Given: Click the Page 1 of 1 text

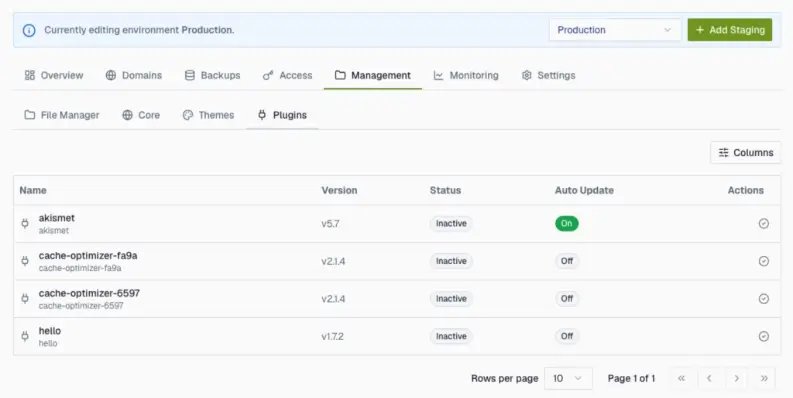Looking at the screenshot, I should pos(631,378).
